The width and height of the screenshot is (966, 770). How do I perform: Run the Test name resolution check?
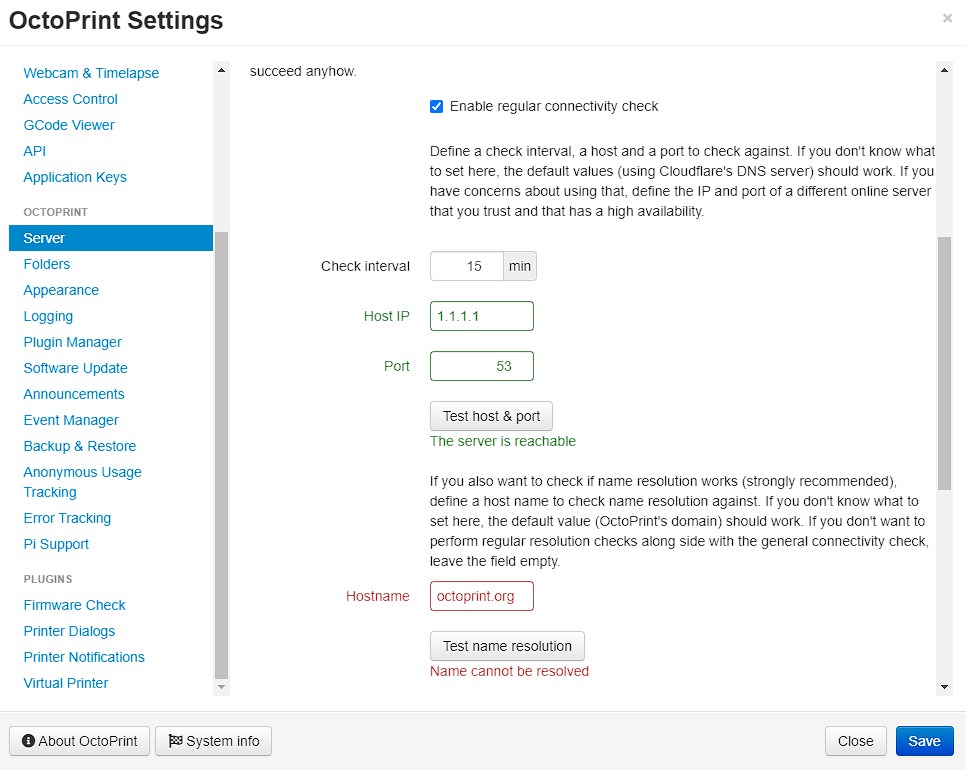pos(507,646)
